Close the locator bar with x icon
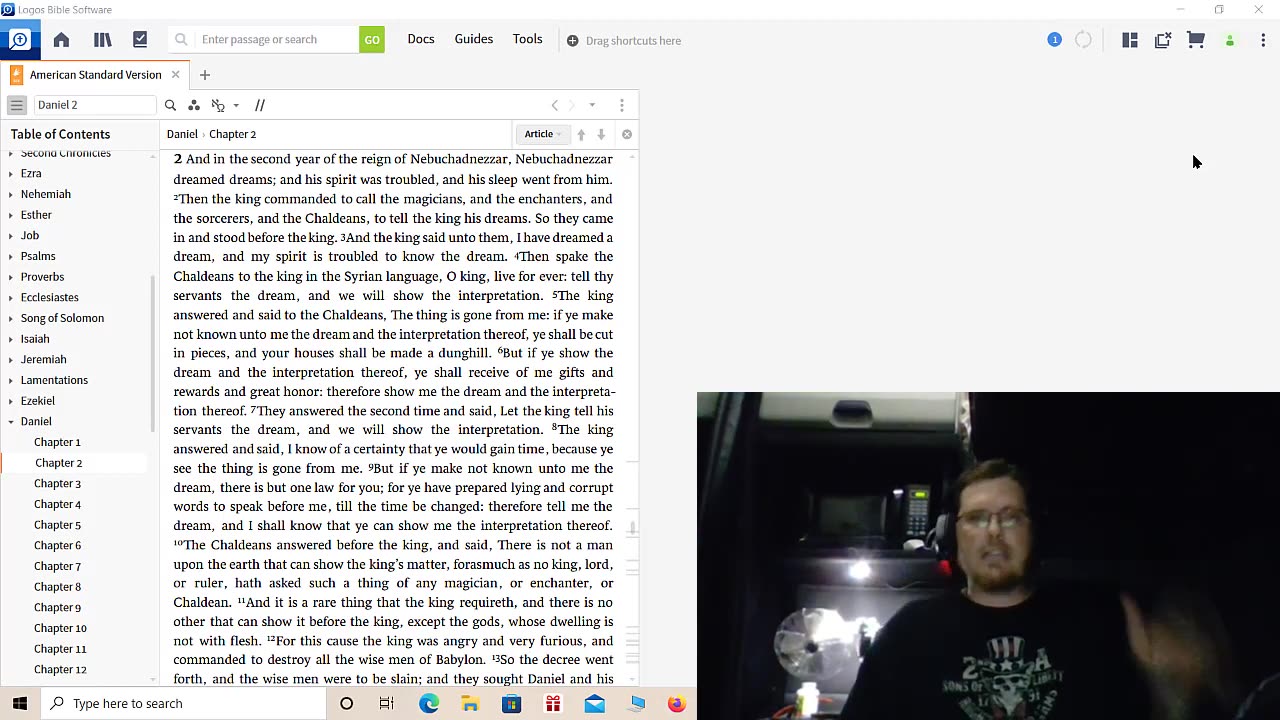The height and width of the screenshot is (720, 1280). (627, 134)
